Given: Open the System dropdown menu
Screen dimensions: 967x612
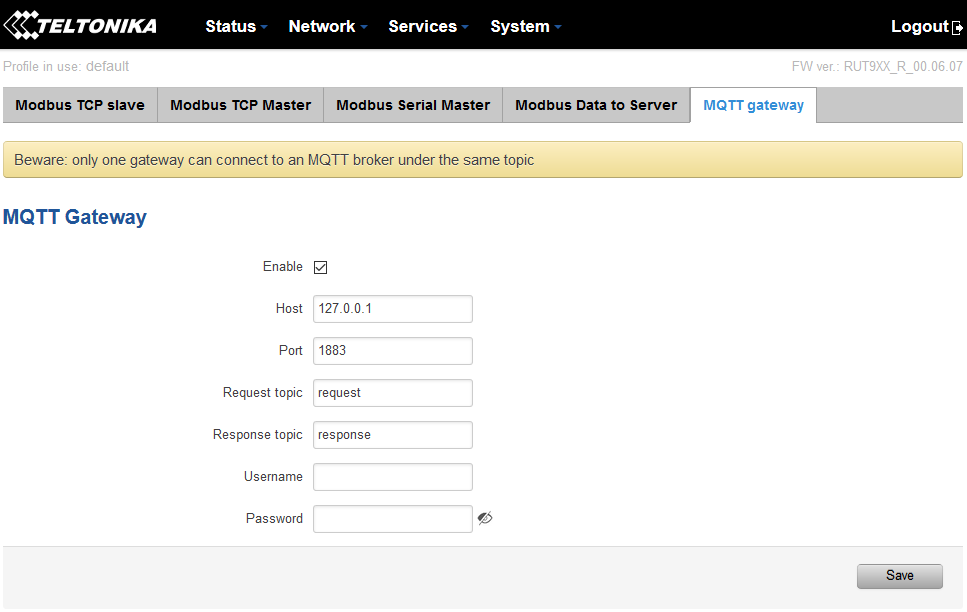Looking at the screenshot, I should (520, 26).
